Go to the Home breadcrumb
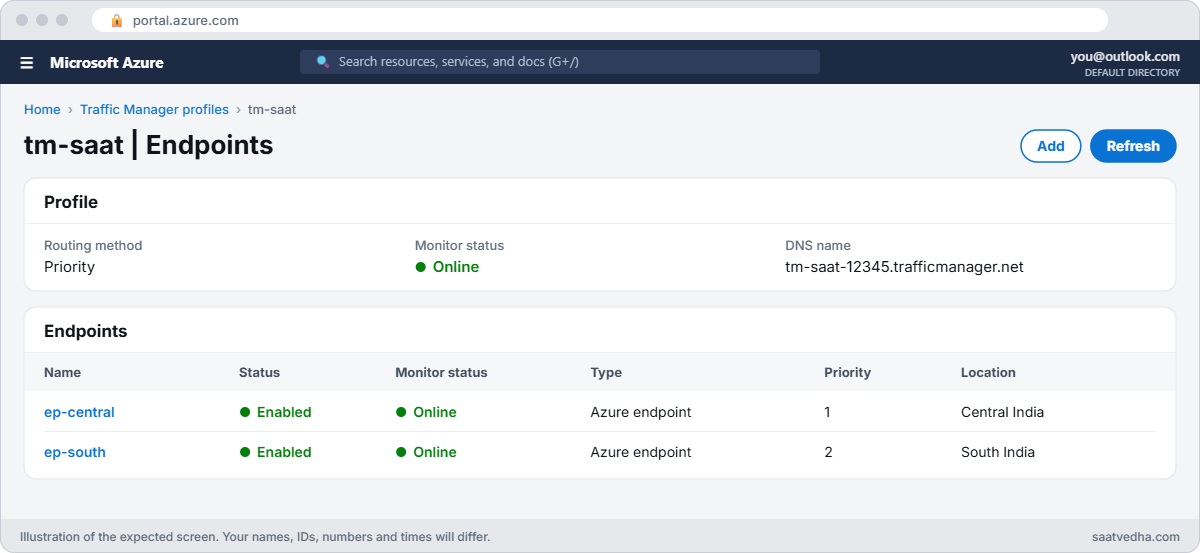The height and width of the screenshot is (553, 1200). (x=42, y=110)
